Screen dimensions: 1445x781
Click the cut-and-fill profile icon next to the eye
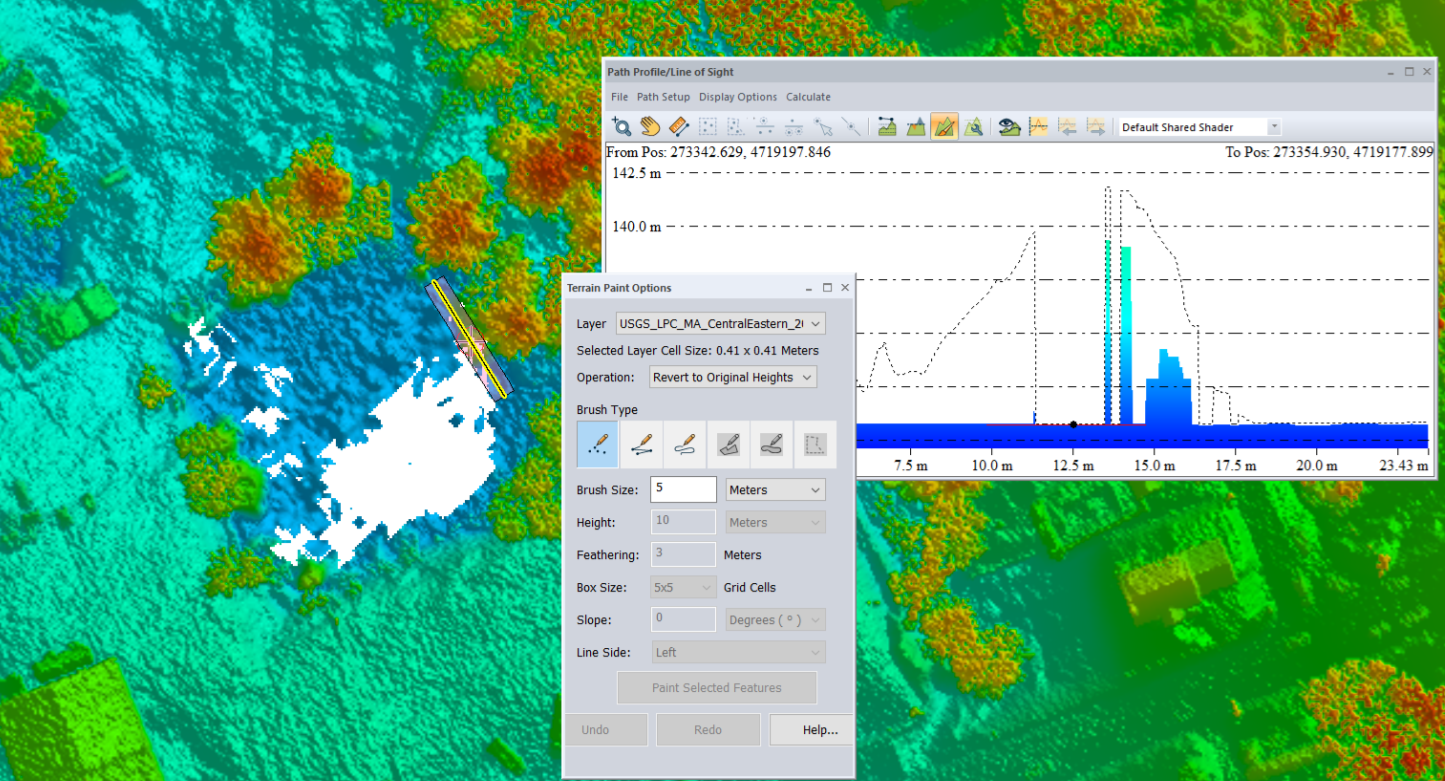pyautogui.click(x=1038, y=127)
